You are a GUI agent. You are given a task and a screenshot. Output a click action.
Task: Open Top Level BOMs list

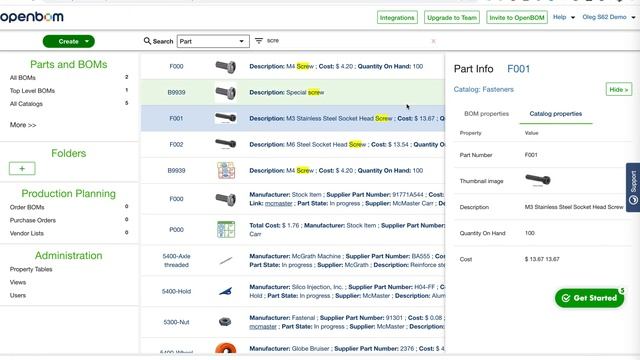pos(32,91)
